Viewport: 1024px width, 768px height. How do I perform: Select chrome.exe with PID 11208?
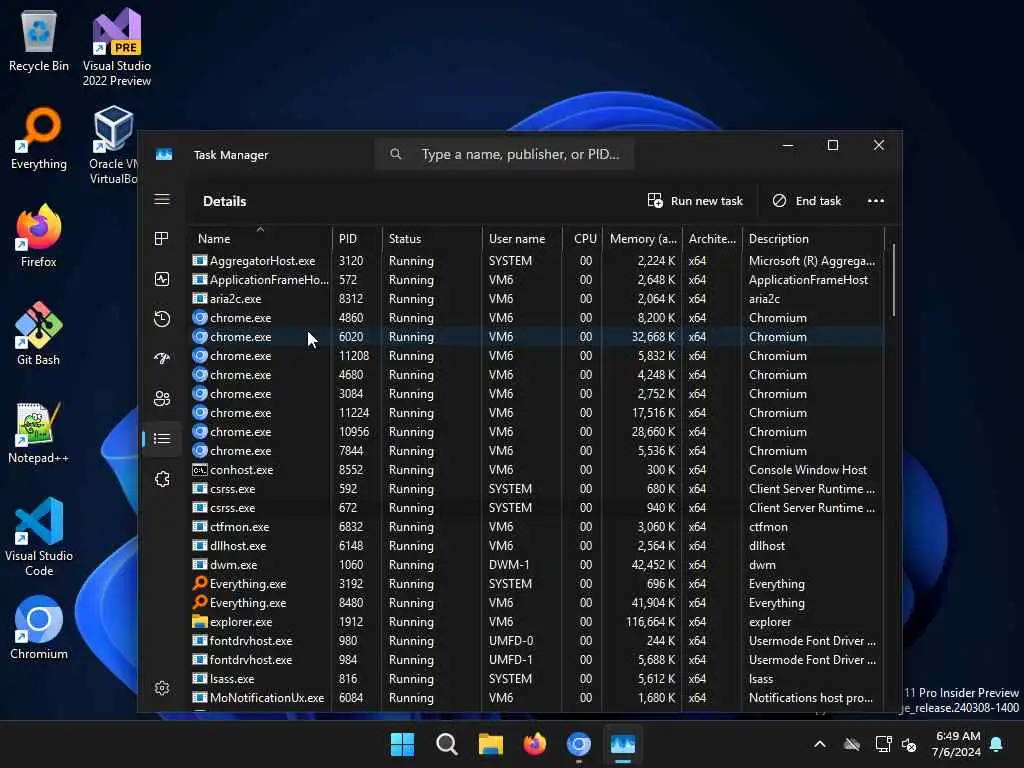tap(537, 356)
